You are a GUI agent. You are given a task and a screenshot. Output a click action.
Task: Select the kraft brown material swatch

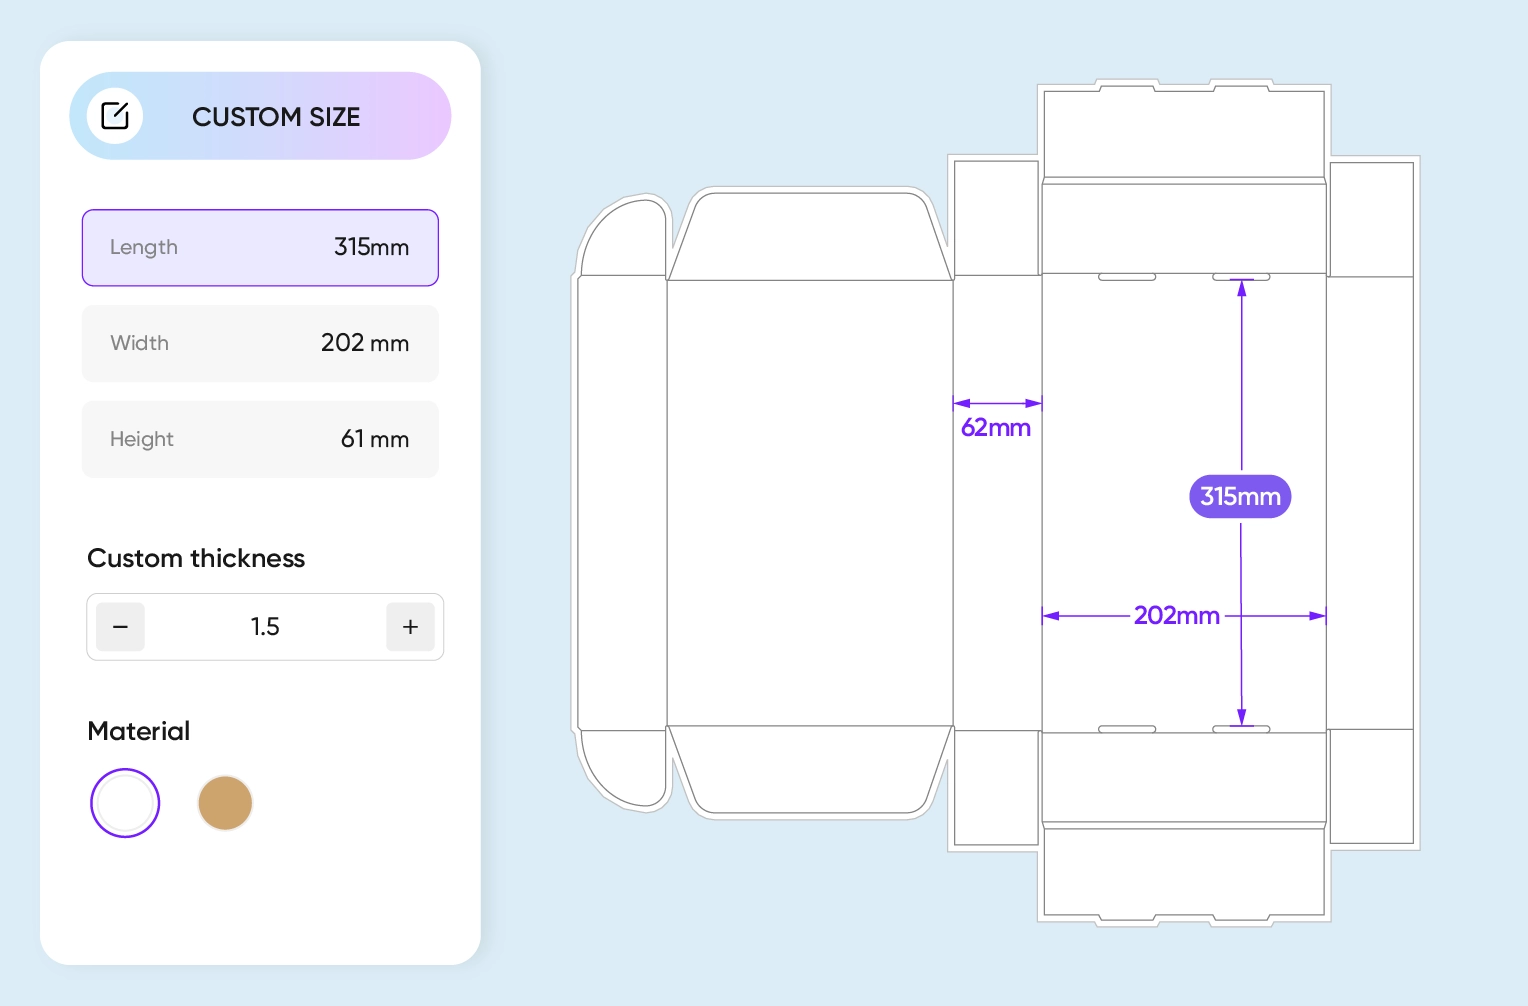tap(225, 803)
